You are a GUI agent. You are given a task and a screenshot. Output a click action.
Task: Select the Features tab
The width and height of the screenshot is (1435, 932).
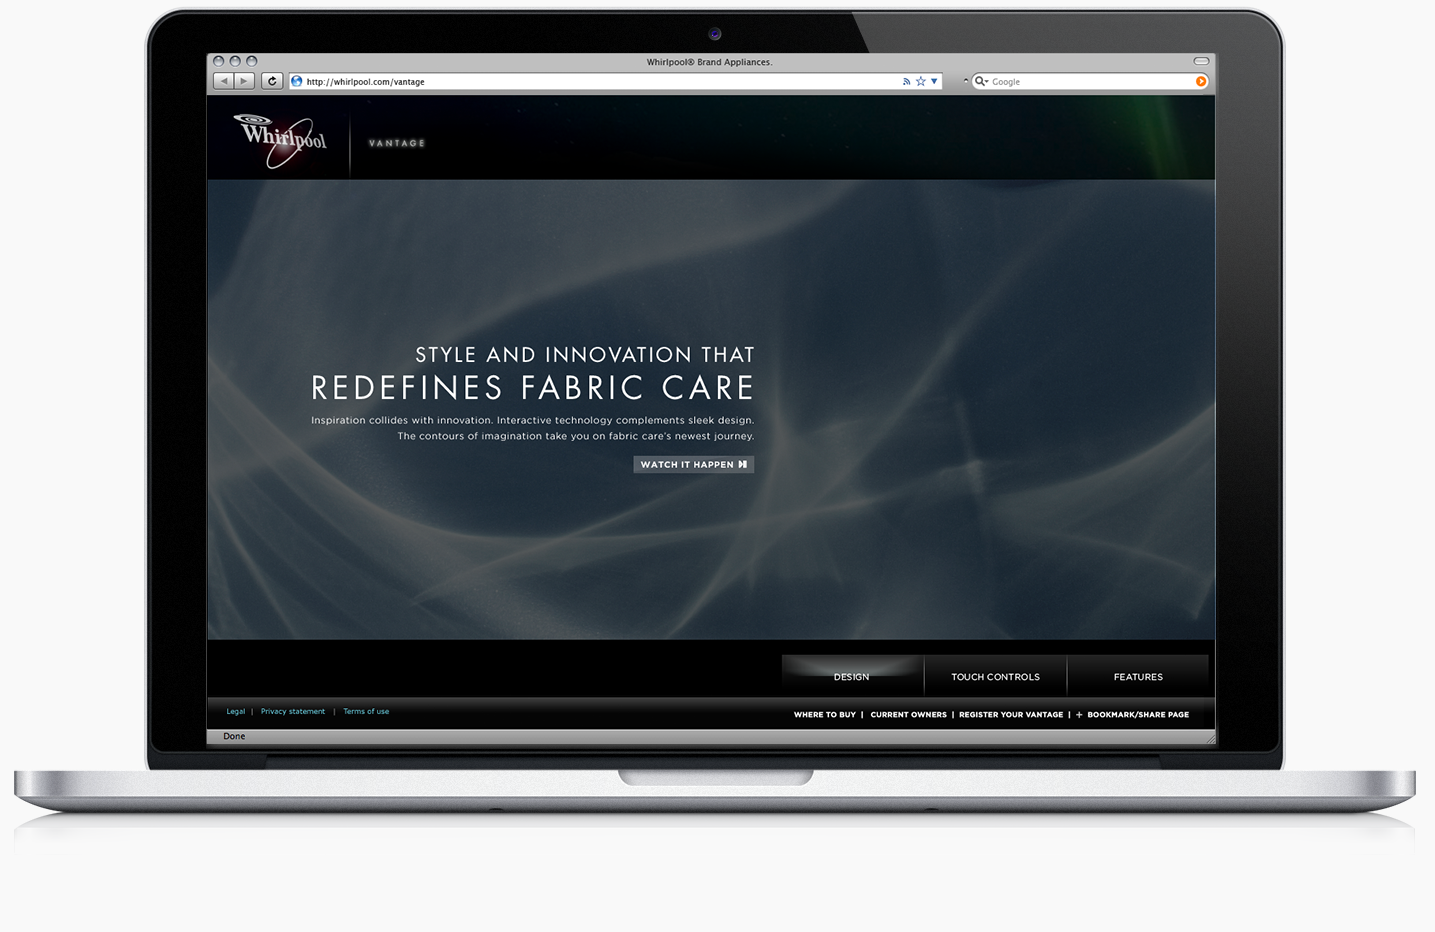pyautogui.click(x=1138, y=677)
